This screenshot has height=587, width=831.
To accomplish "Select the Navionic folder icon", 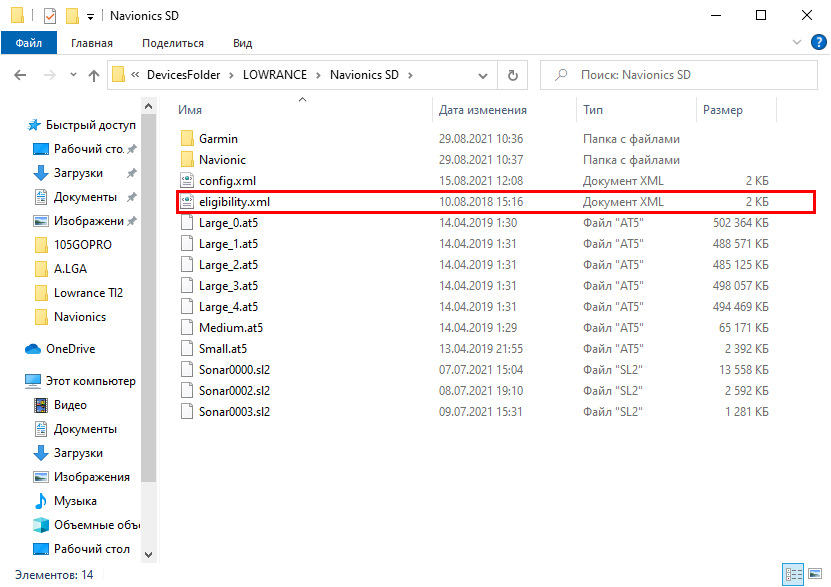I will pos(187,159).
